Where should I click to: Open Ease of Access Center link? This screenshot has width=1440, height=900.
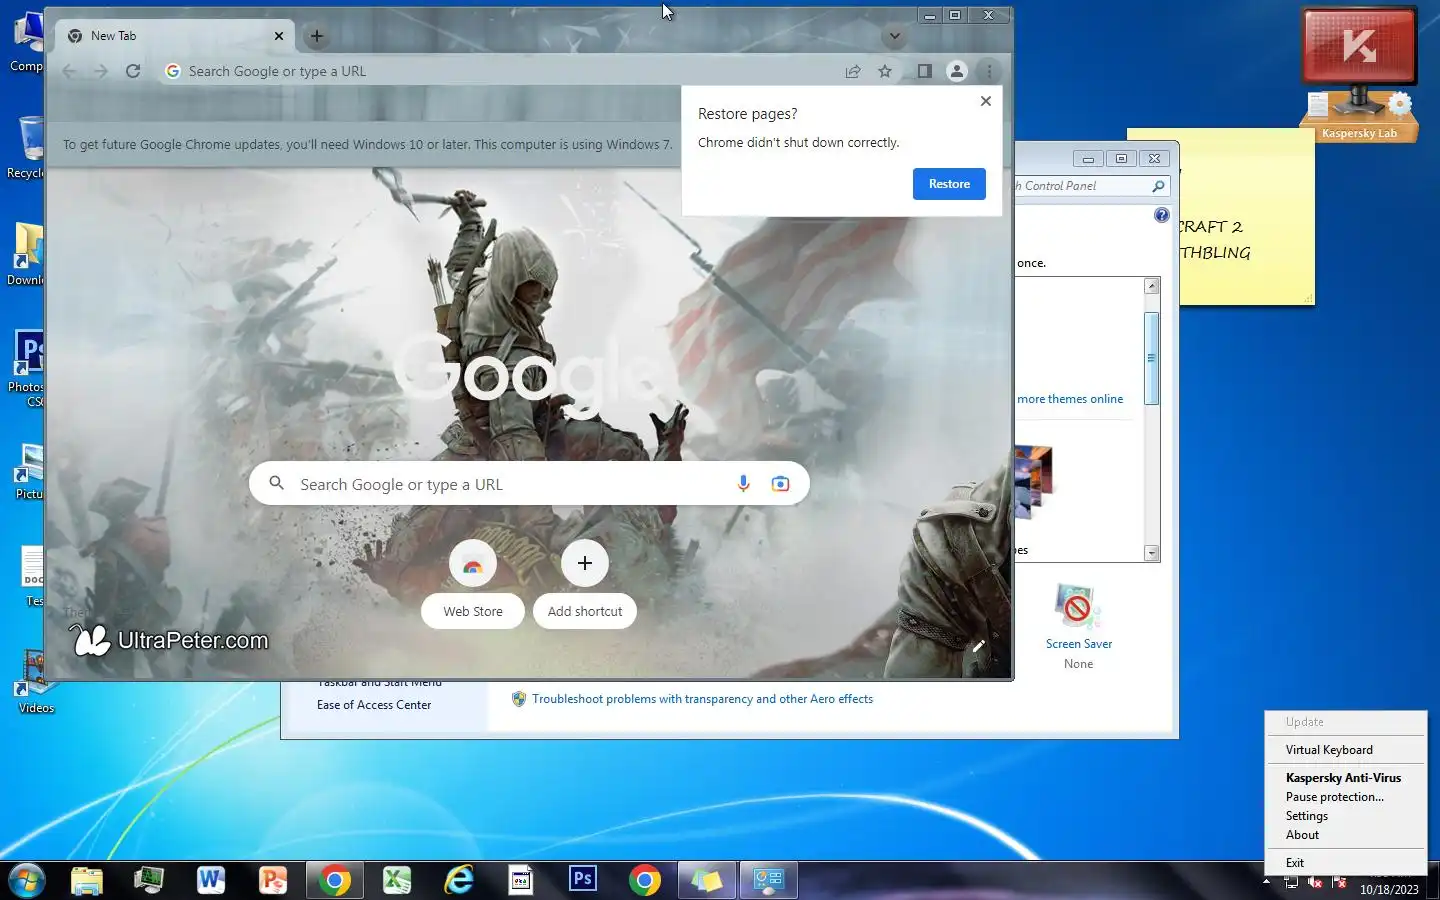[374, 705]
